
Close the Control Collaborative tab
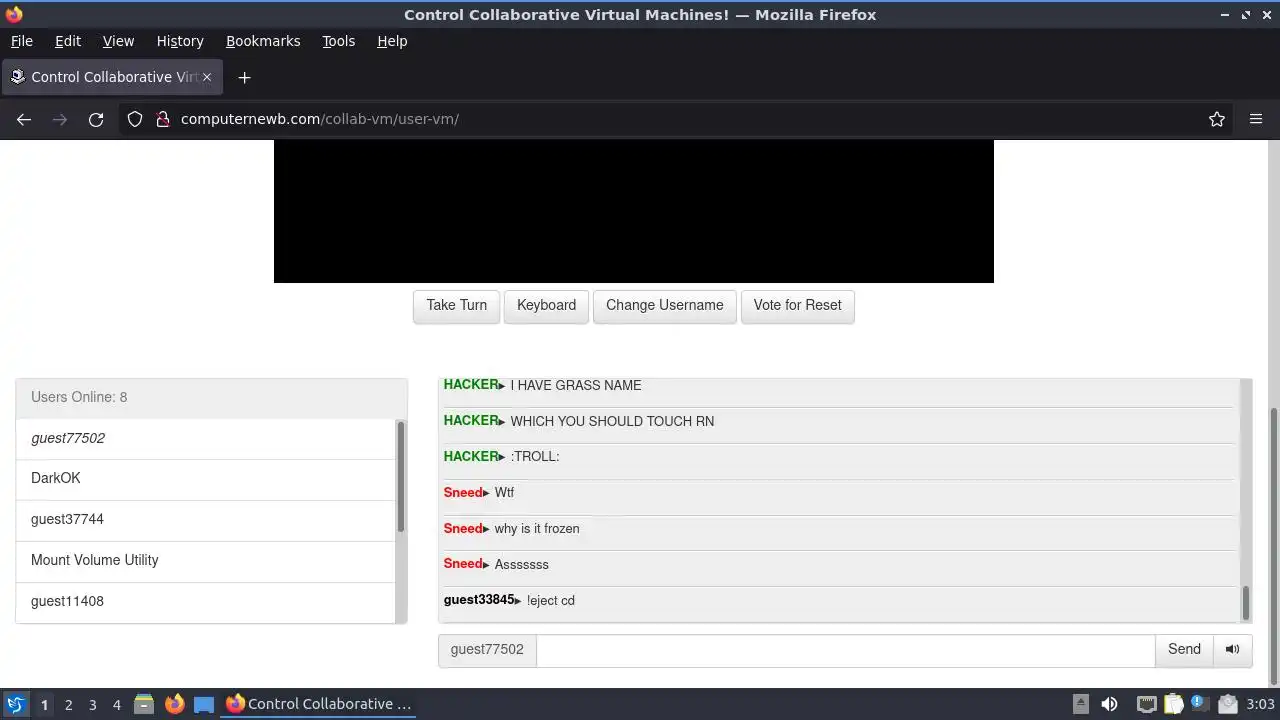coord(207,77)
